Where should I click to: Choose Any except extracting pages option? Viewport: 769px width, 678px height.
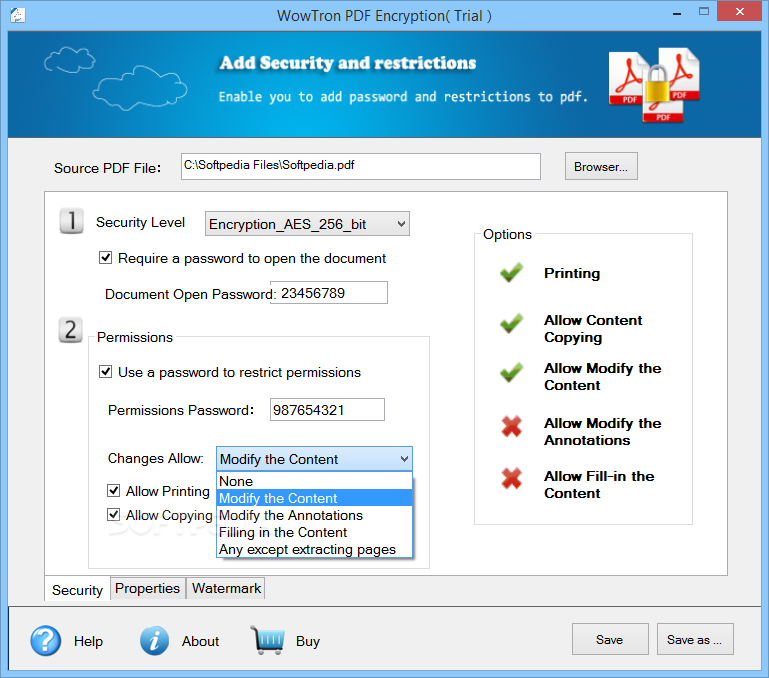coord(314,549)
